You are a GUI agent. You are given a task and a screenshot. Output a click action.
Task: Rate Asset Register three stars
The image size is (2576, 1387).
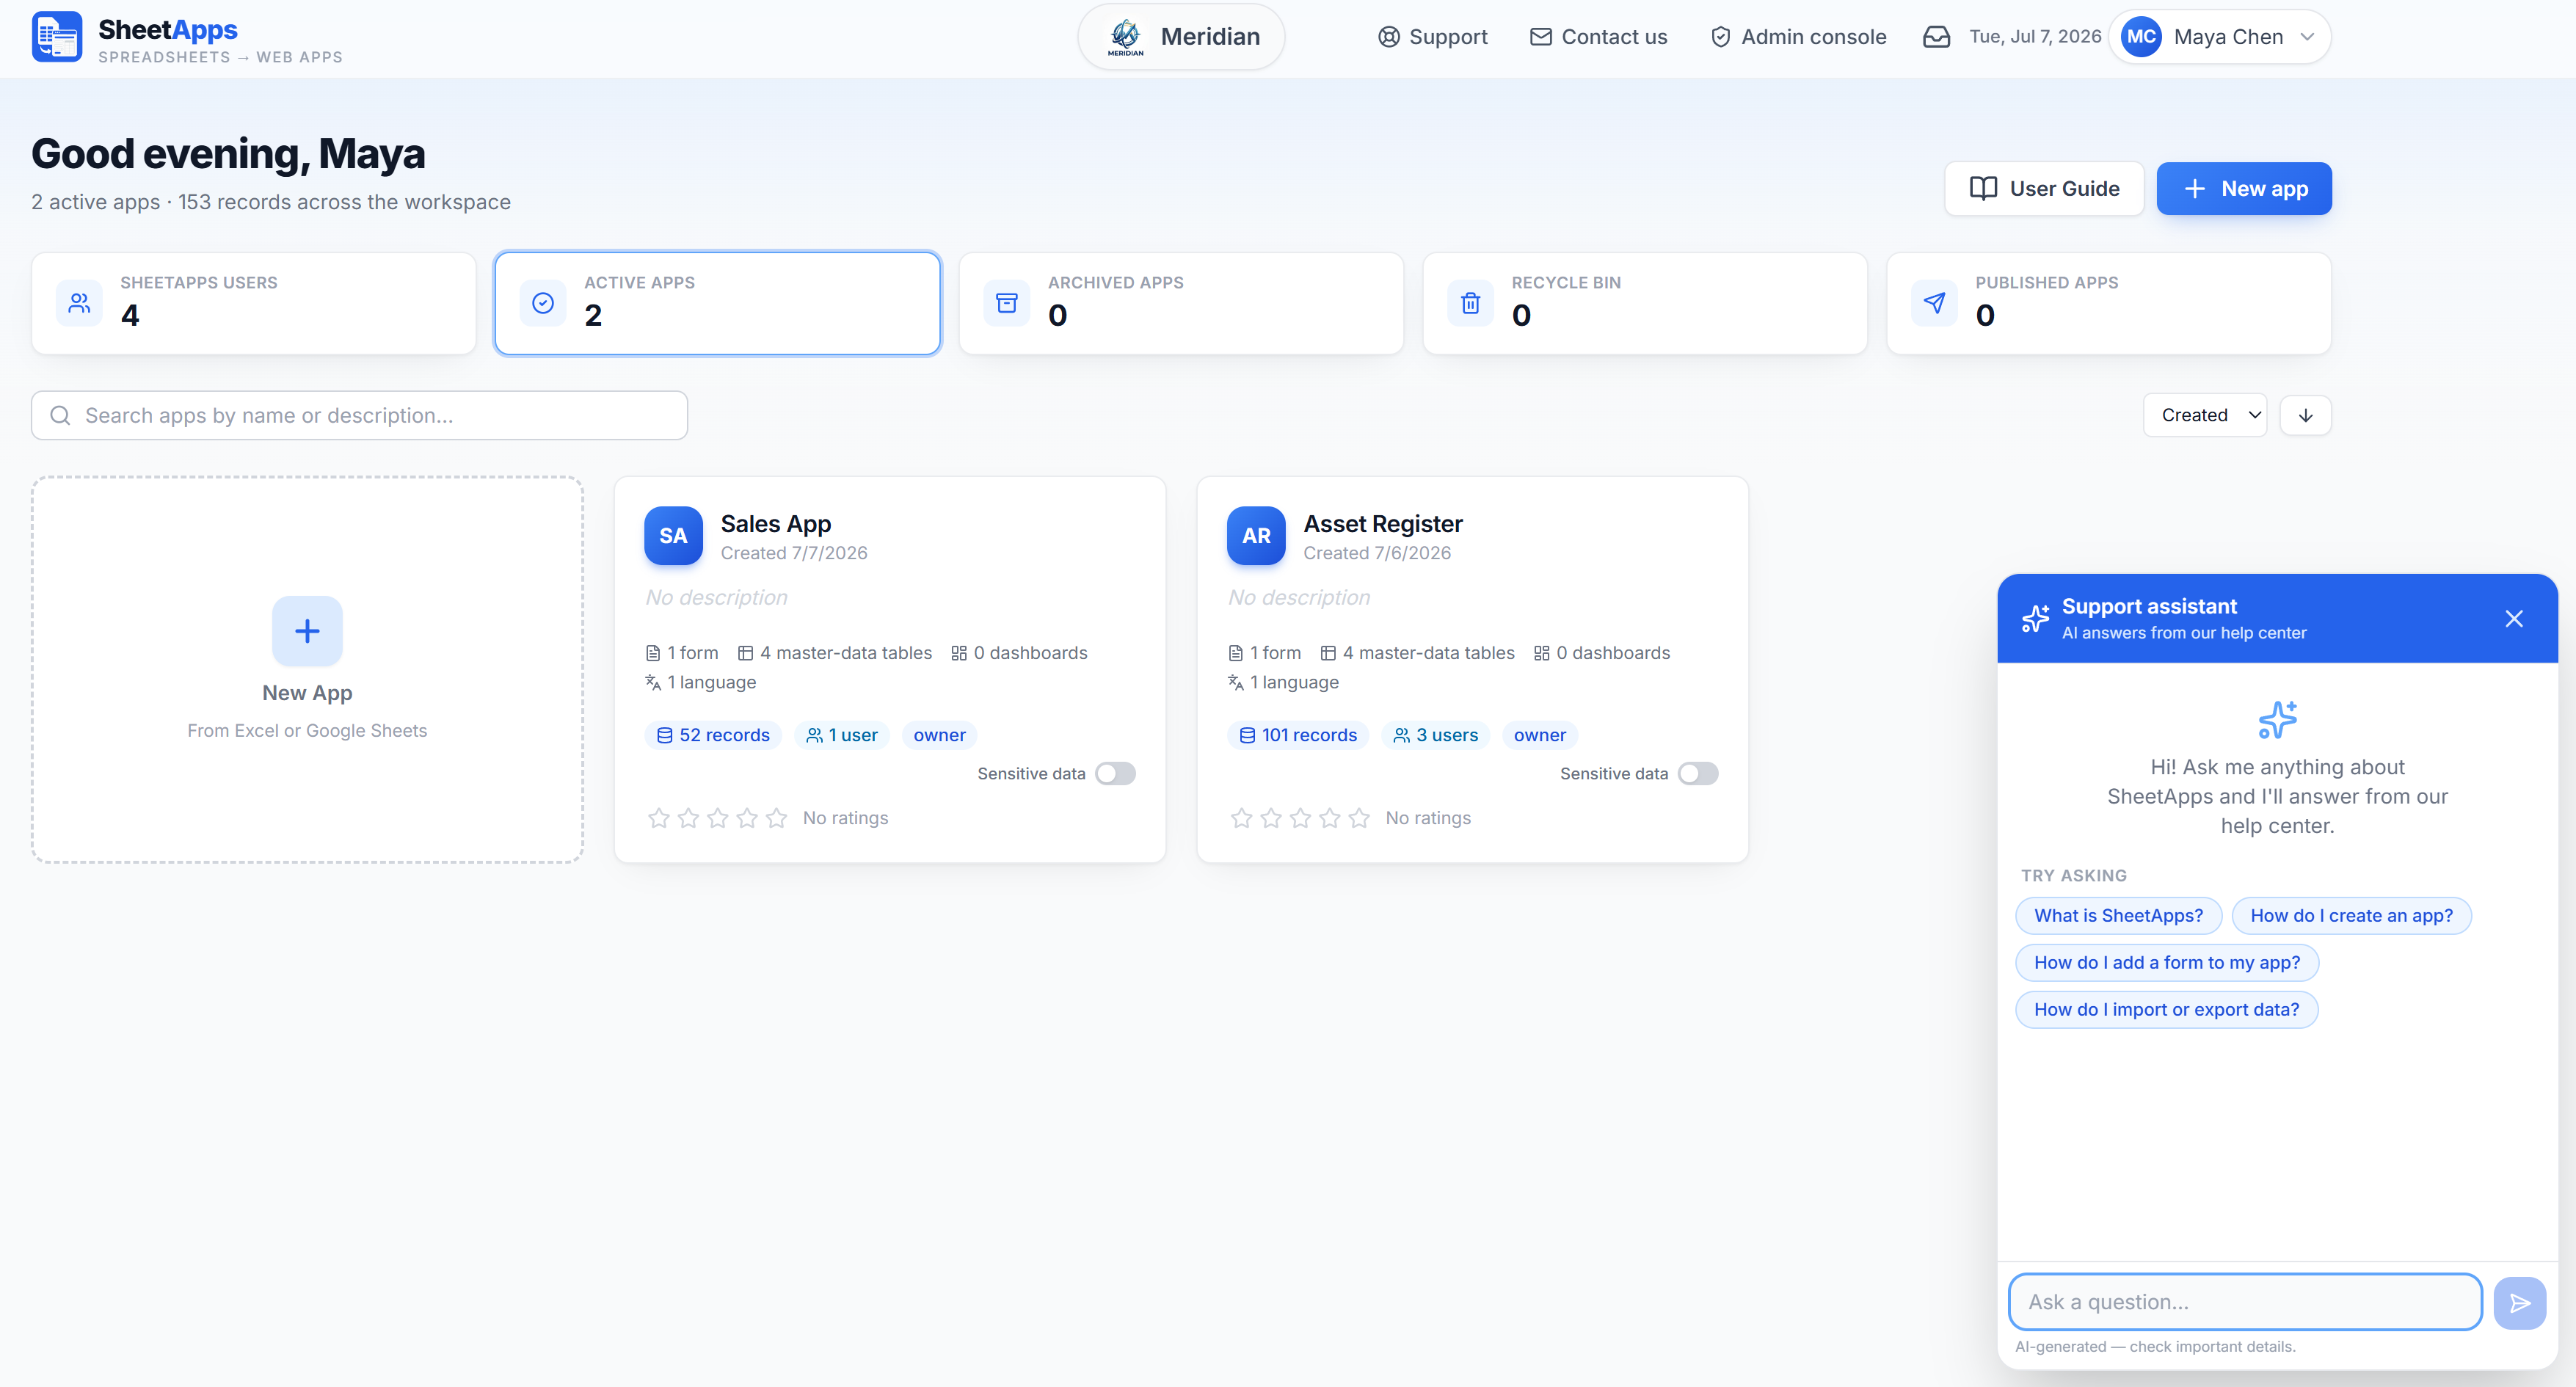pos(1300,818)
